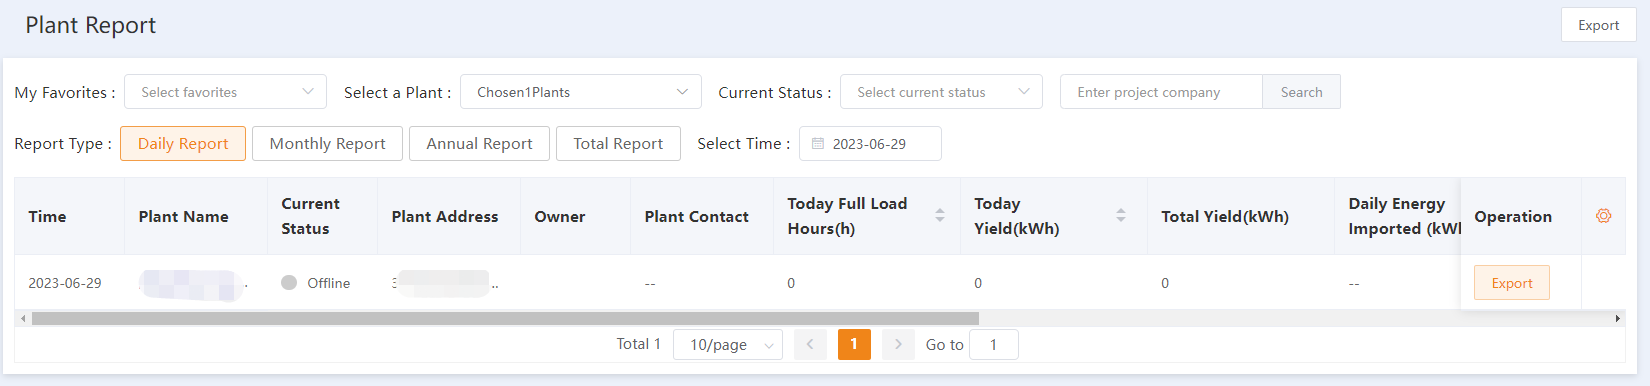Screen dimensions: 1650x386
Task: Switch to Total Report
Action: point(618,143)
